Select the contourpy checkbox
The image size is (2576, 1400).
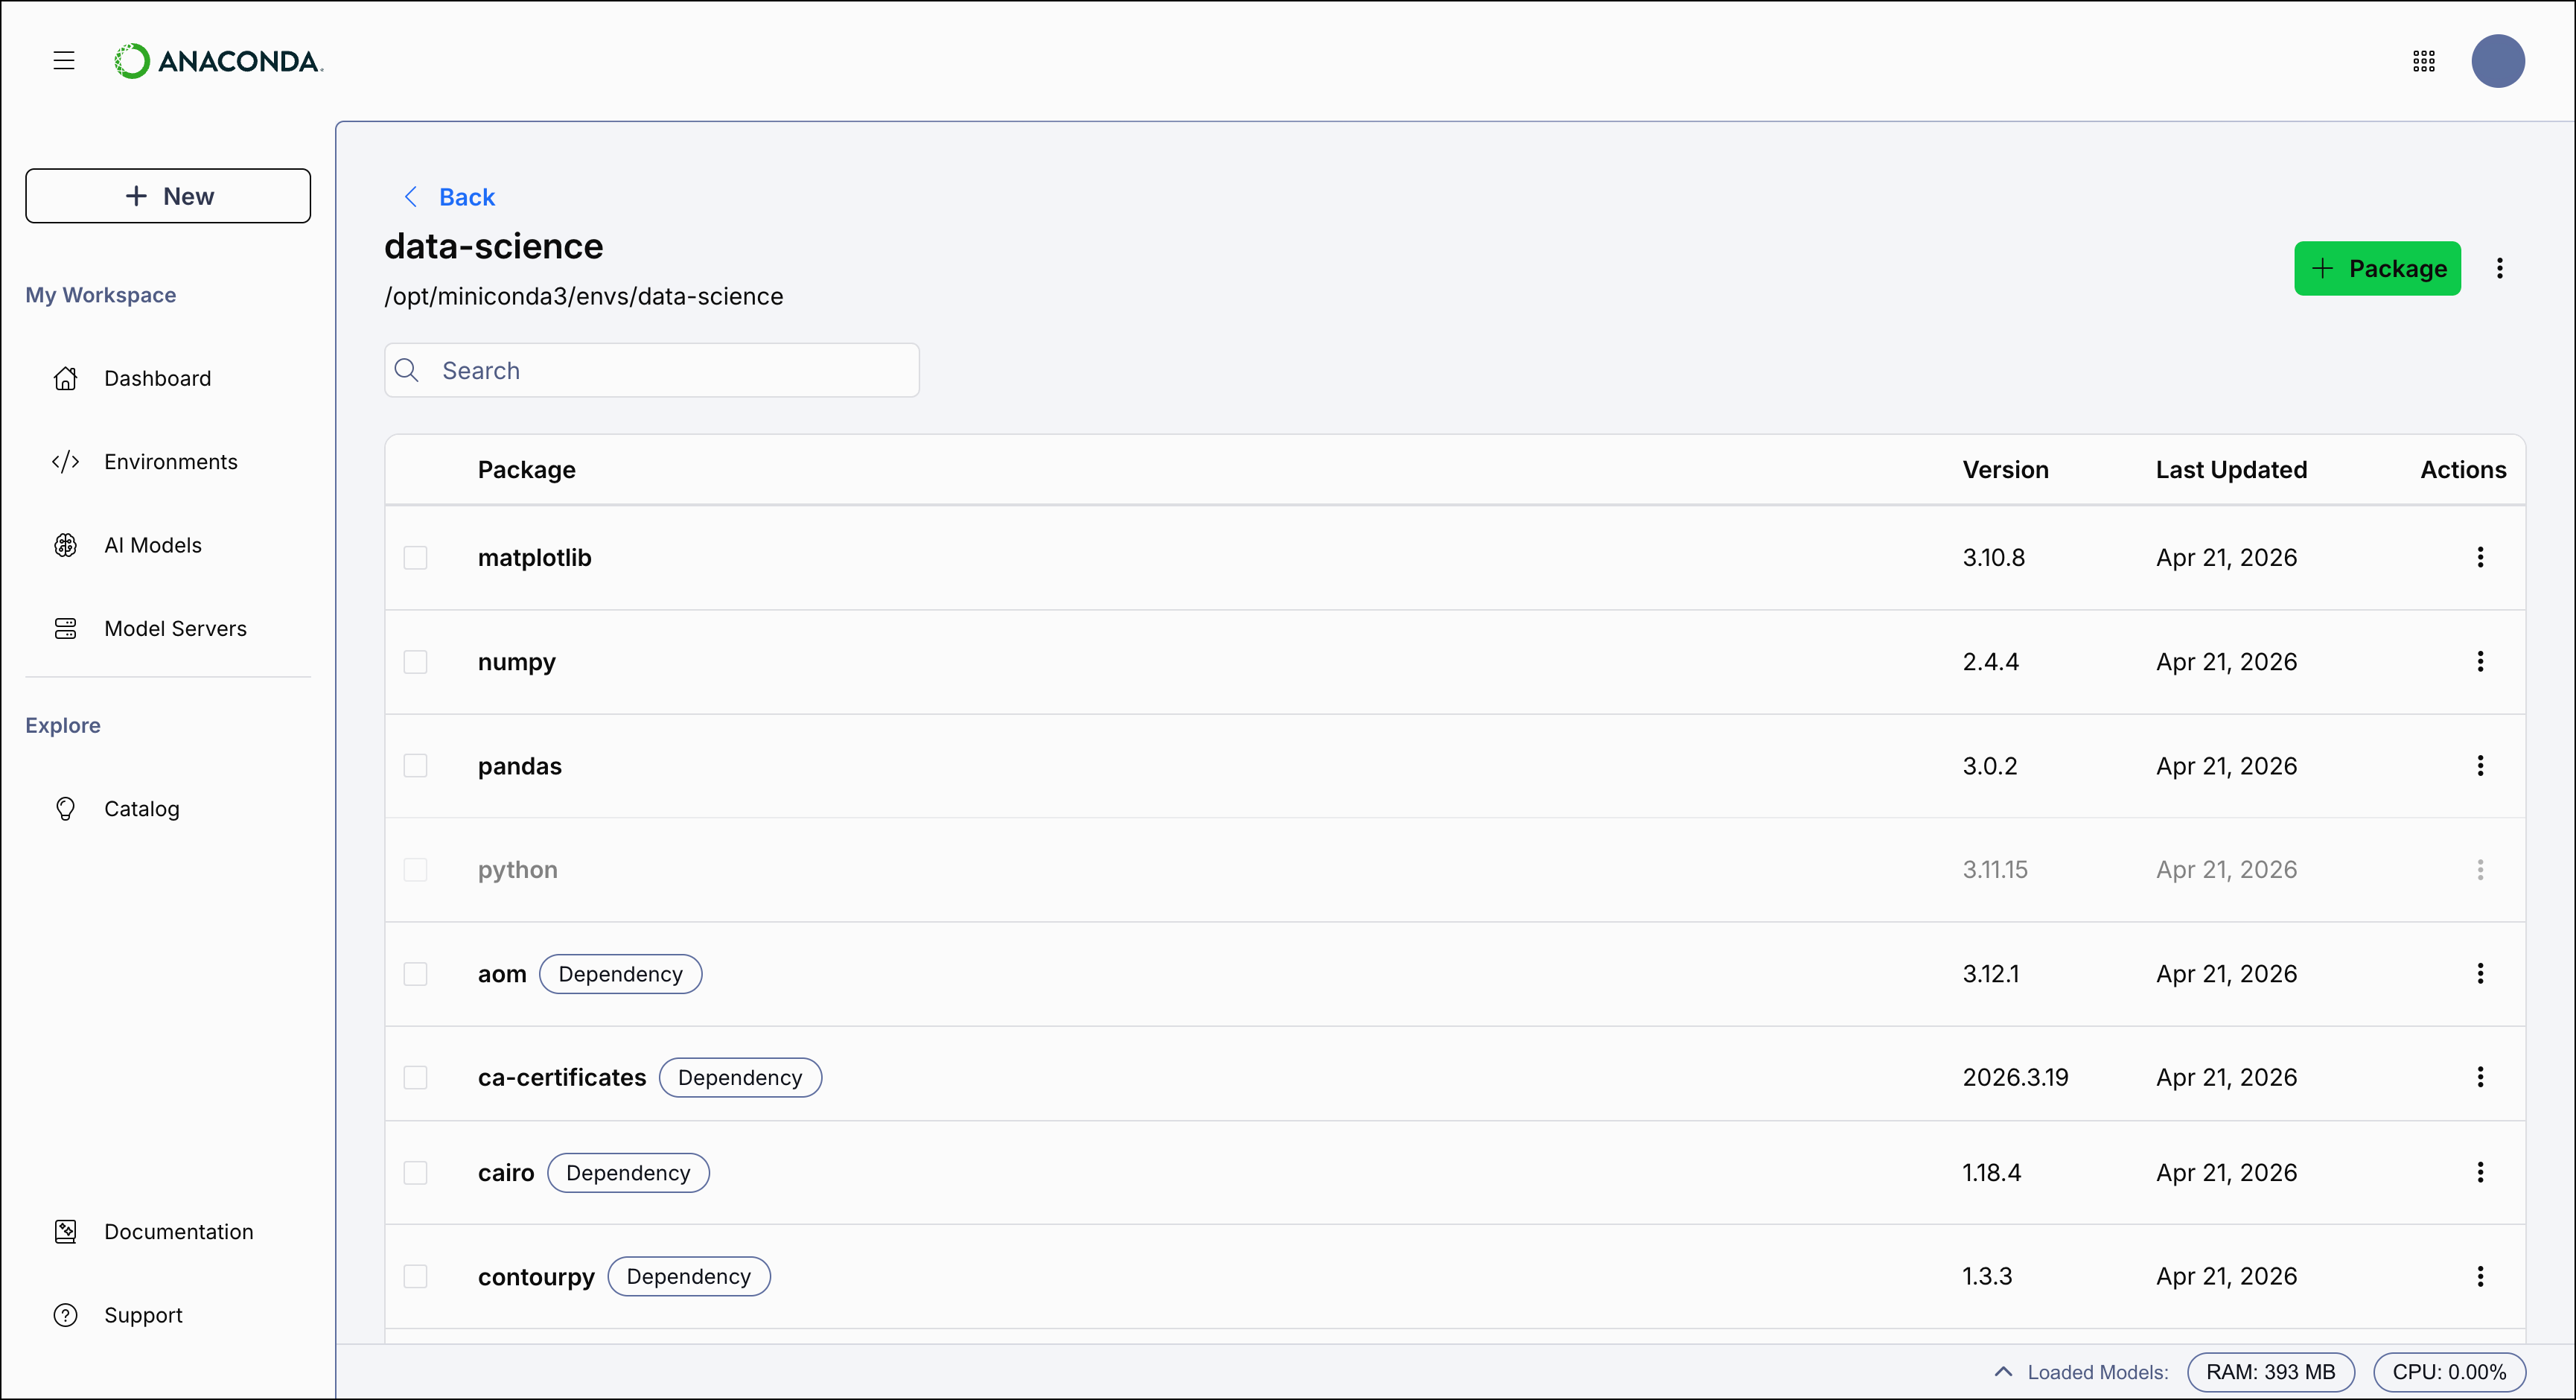pyautogui.click(x=415, y=1277)
